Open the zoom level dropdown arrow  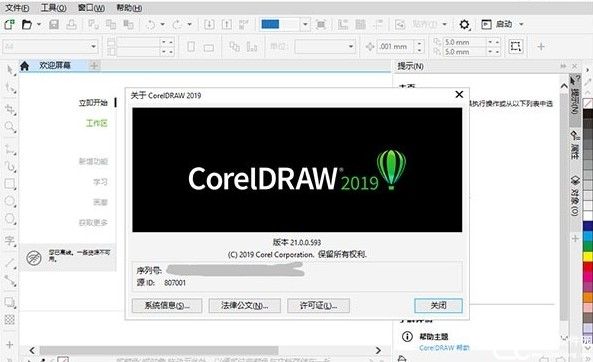pyautogui.click(x=305, y=25)
